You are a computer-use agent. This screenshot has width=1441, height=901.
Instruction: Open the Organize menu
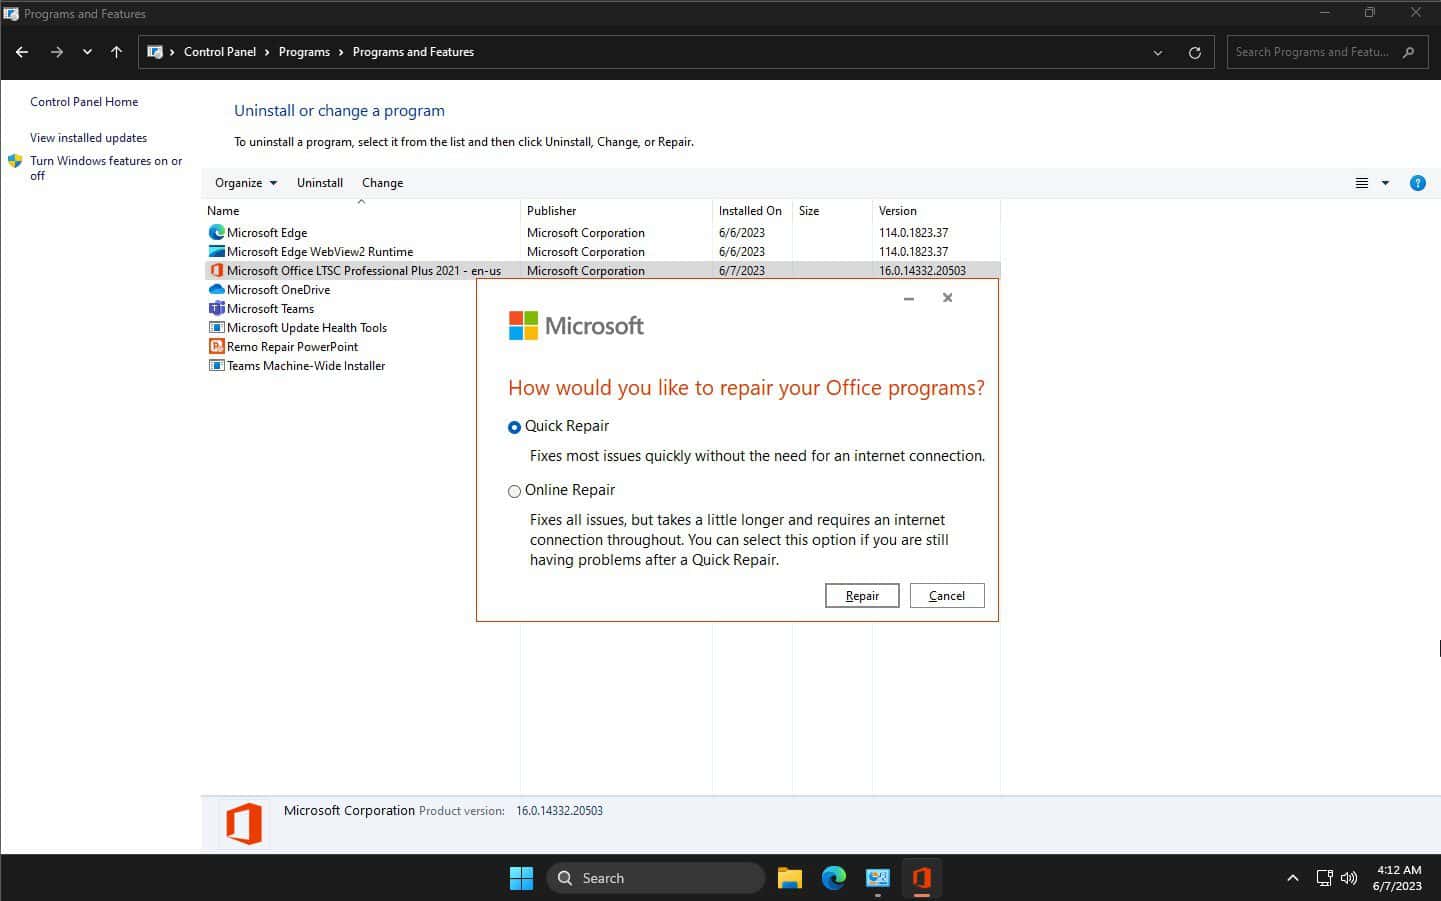click(246, 183)
